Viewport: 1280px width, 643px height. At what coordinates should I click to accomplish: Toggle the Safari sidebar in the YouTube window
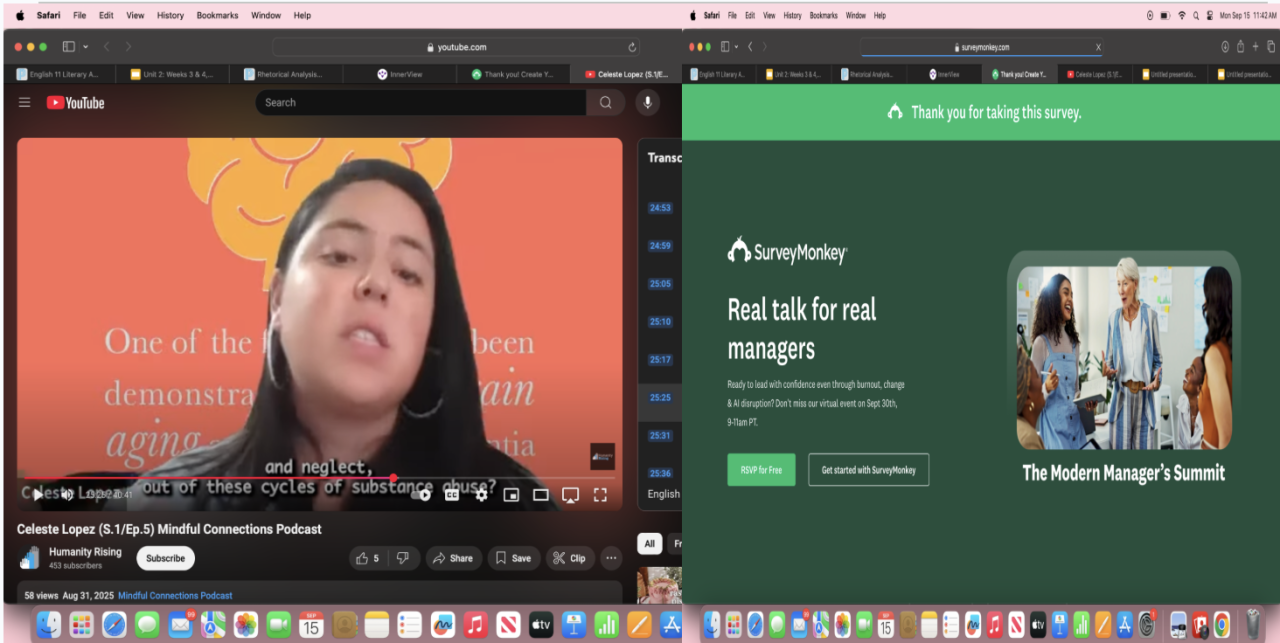(69, 47)
